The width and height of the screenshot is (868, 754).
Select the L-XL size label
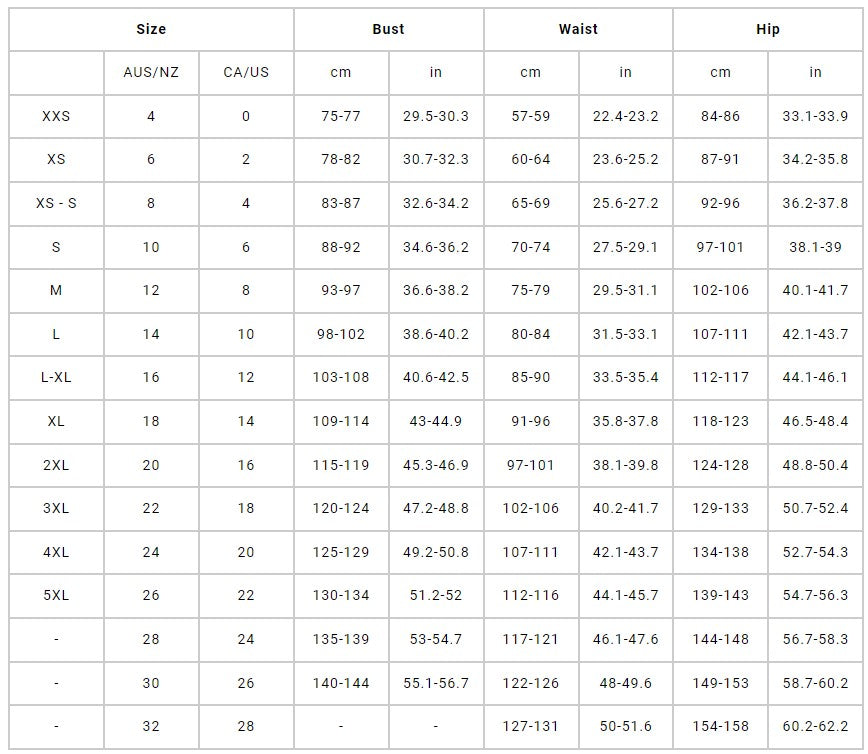(x=56, y=377)
